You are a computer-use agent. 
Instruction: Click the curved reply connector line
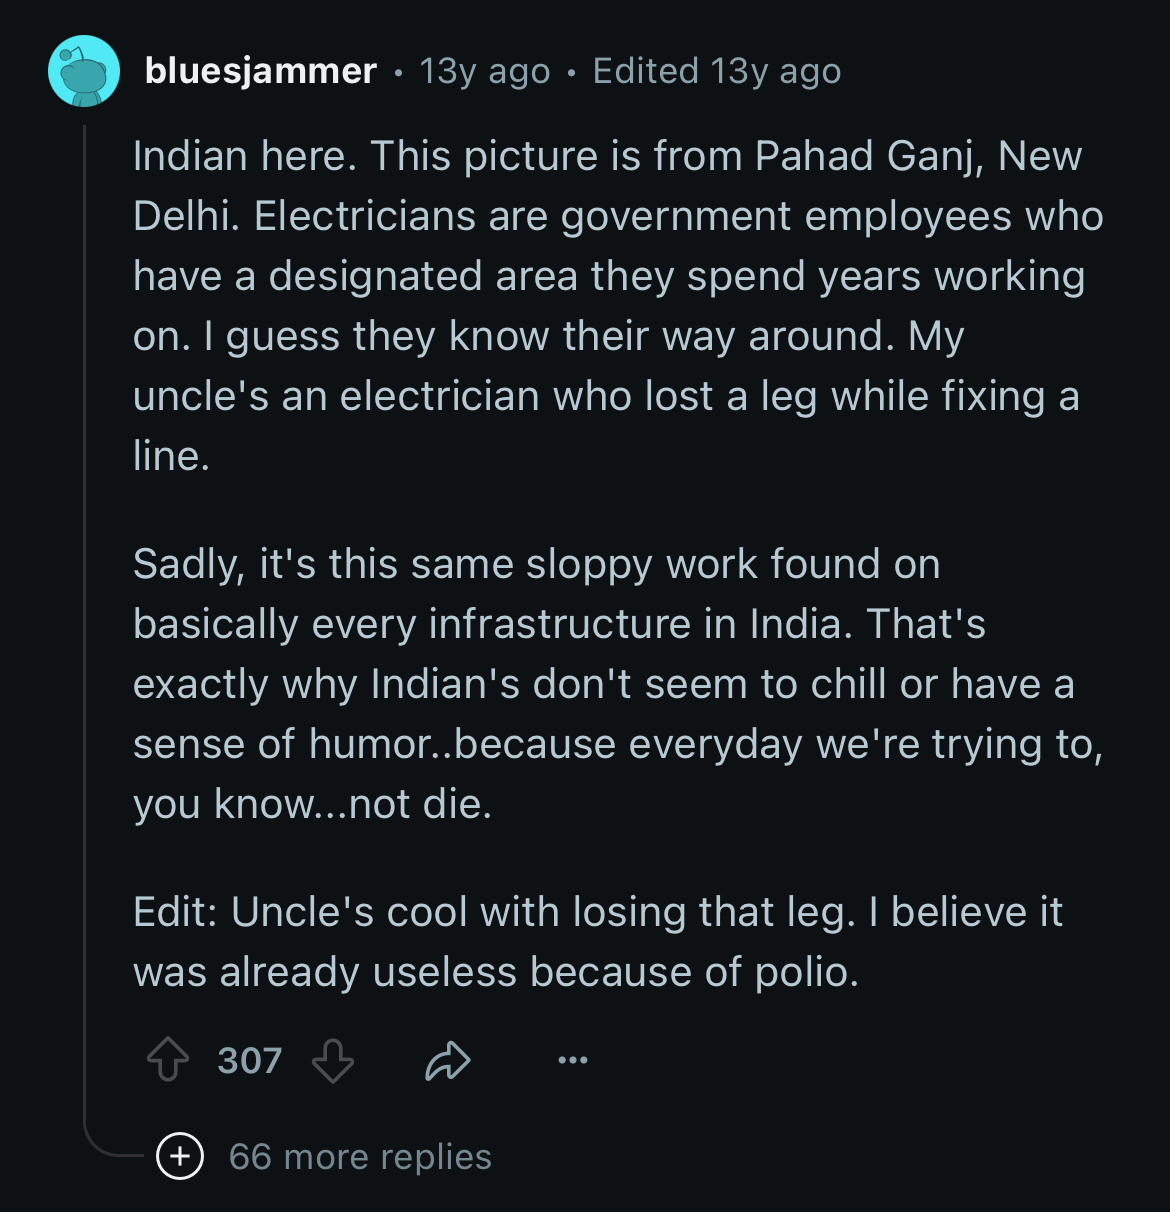[x=110, y=1148]
